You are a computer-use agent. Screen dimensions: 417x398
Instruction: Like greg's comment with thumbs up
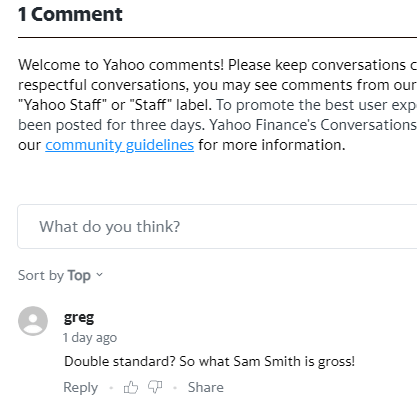tap(131, 387)
